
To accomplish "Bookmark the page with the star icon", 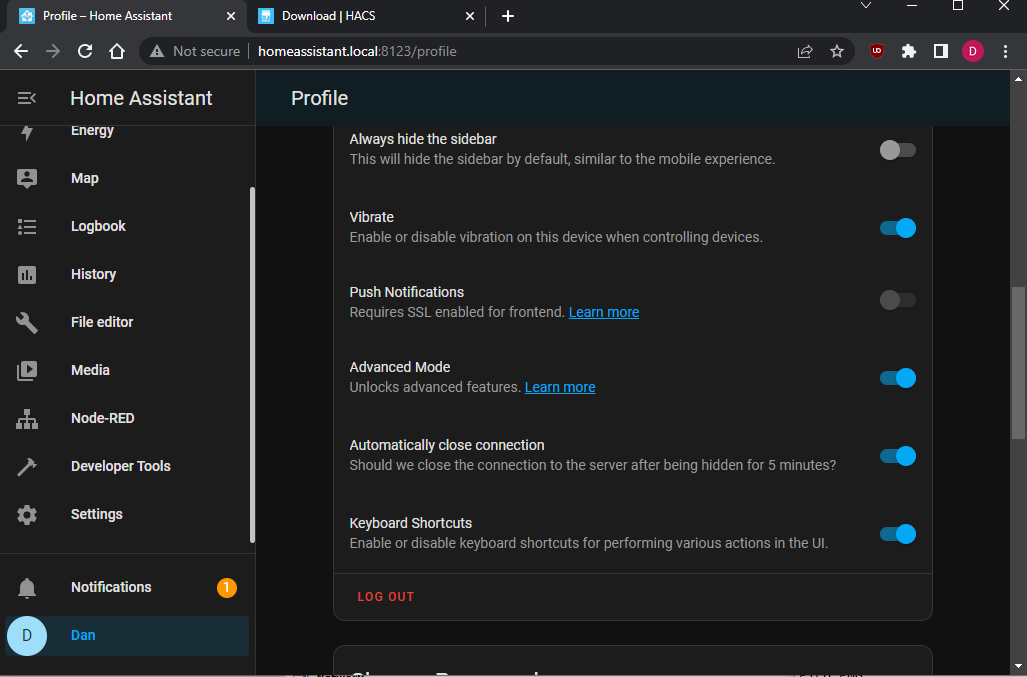I will [x=836, y=51].
